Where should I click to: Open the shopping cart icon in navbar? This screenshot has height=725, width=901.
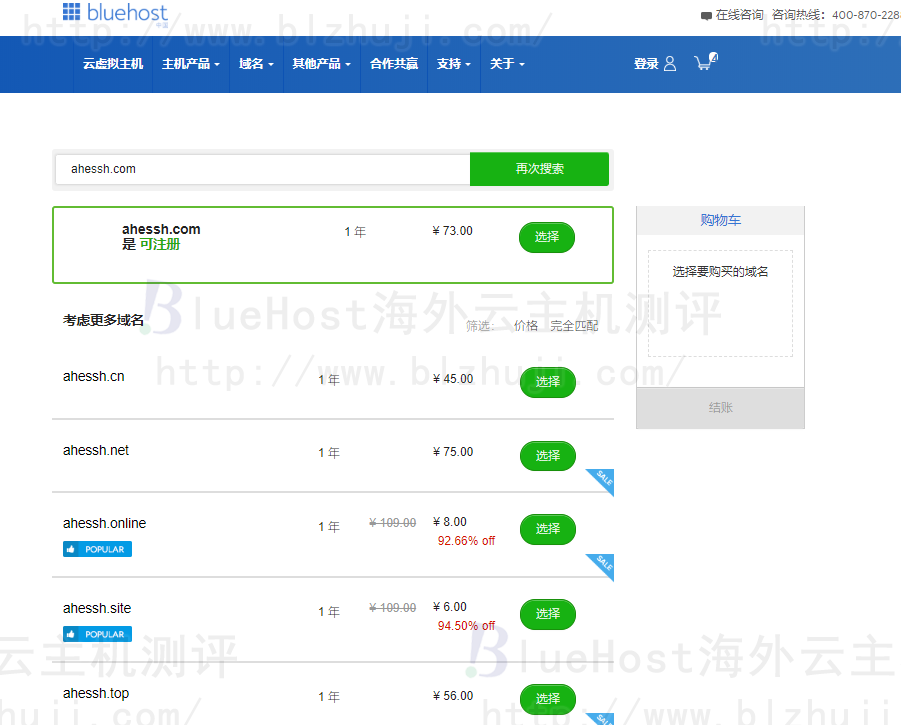tap(706, 61)
